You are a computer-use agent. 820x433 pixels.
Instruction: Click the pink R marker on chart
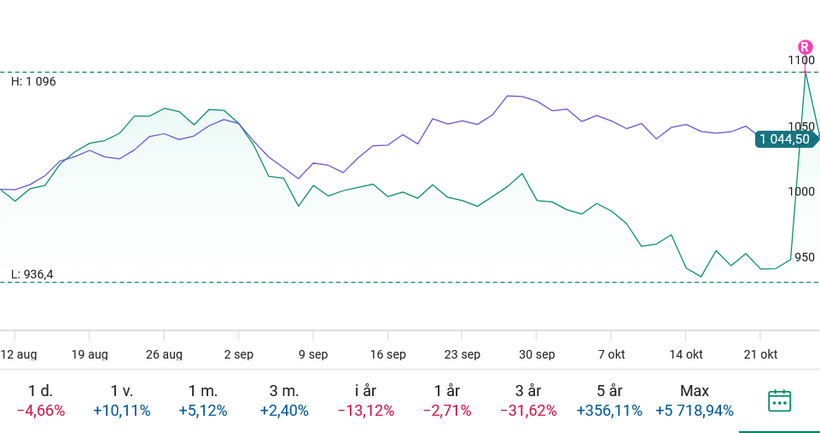[x=805, y=47]
